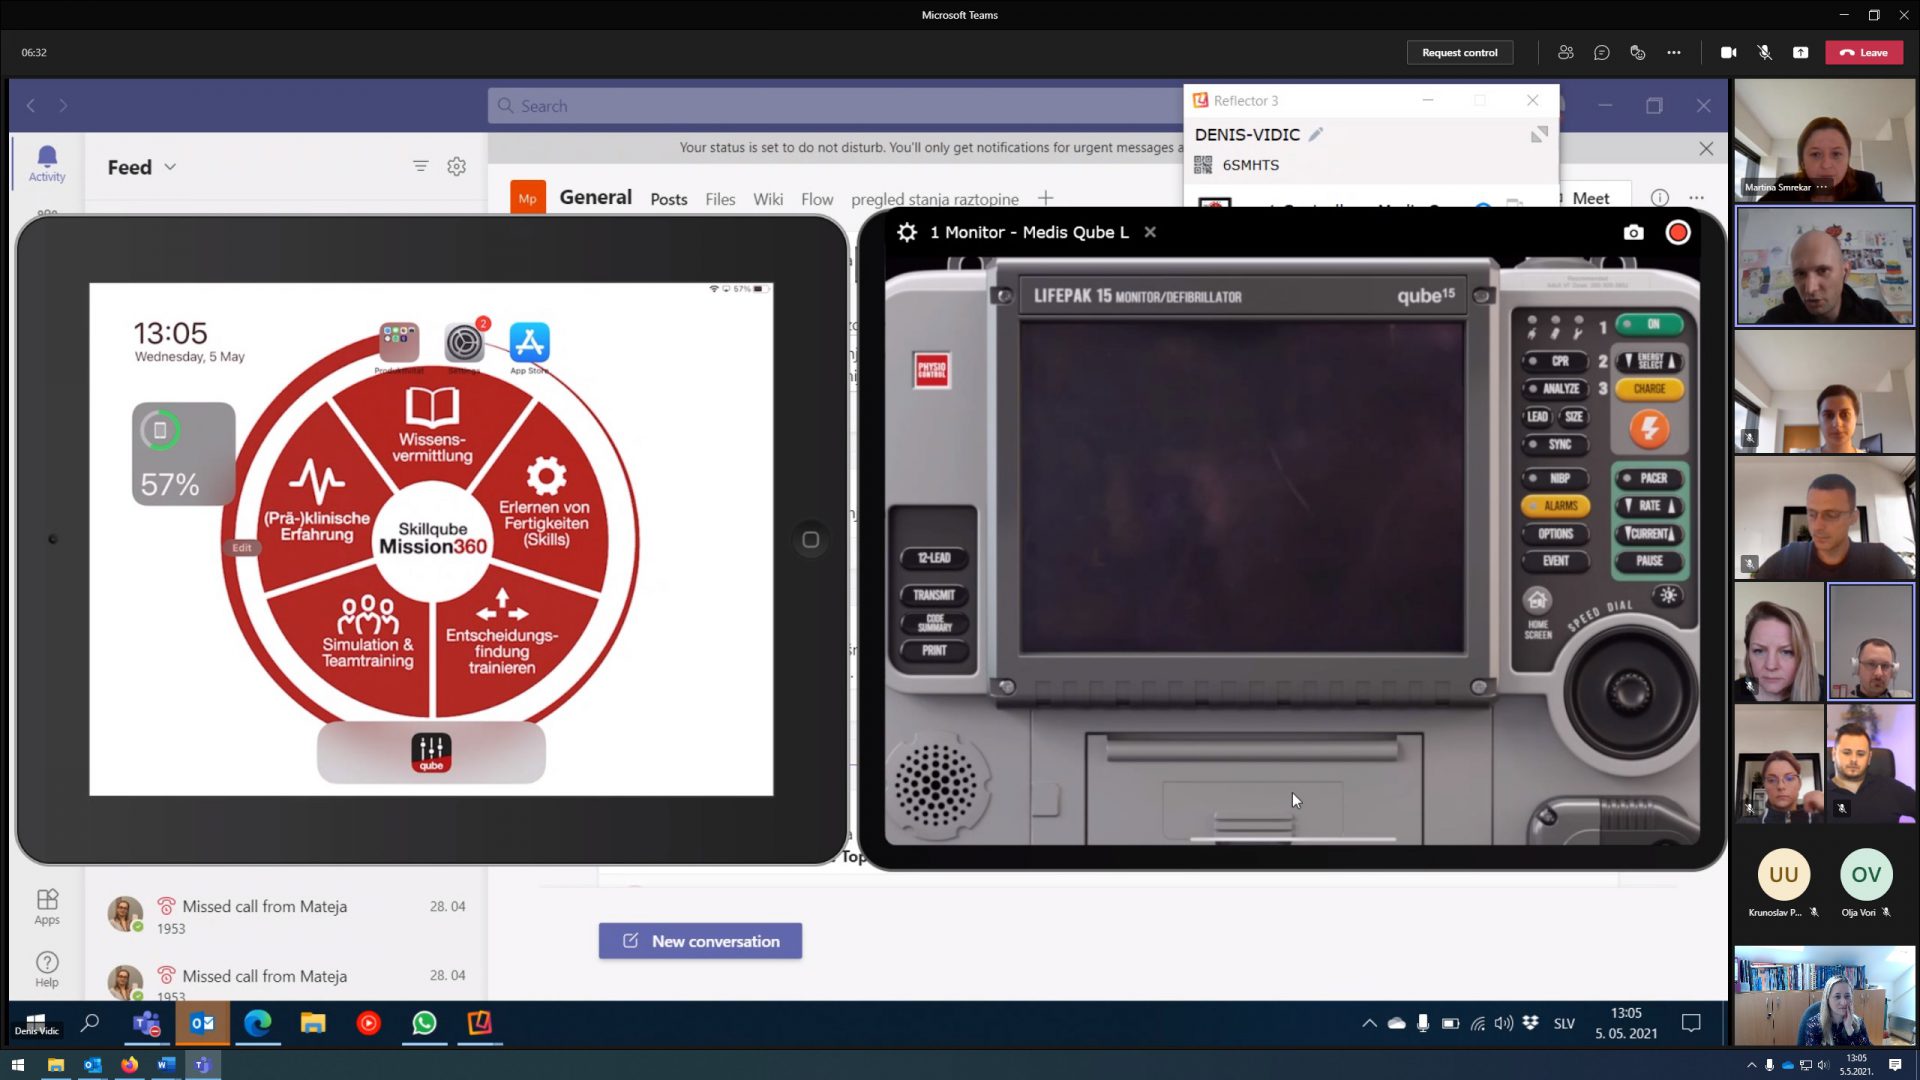
Task: Open Wissensvermittlung segment on iPad wheel
Action: pos(432,425)
